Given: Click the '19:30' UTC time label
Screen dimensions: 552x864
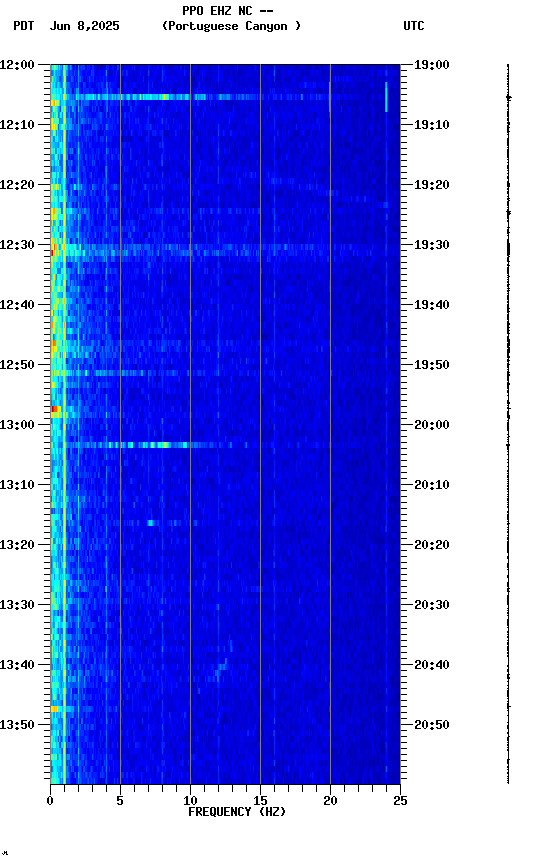Looking at the screenshot, I should [x=432, y=245].
